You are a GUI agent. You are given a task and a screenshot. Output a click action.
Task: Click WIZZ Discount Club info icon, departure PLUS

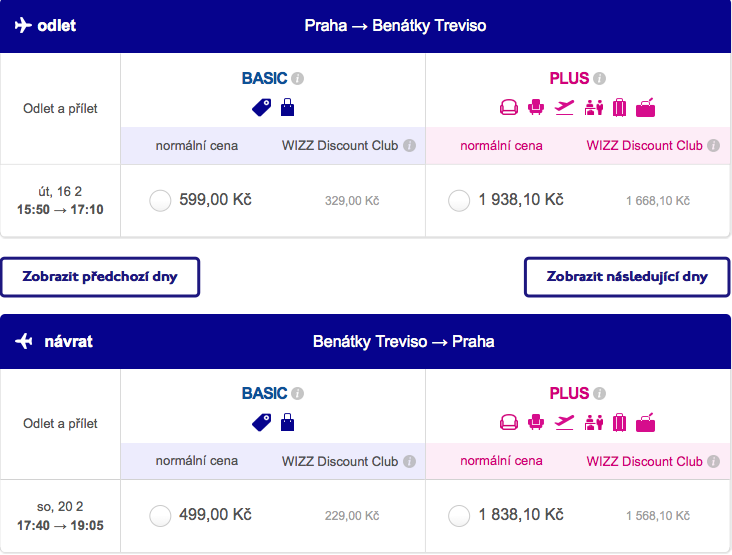point(713,146)
